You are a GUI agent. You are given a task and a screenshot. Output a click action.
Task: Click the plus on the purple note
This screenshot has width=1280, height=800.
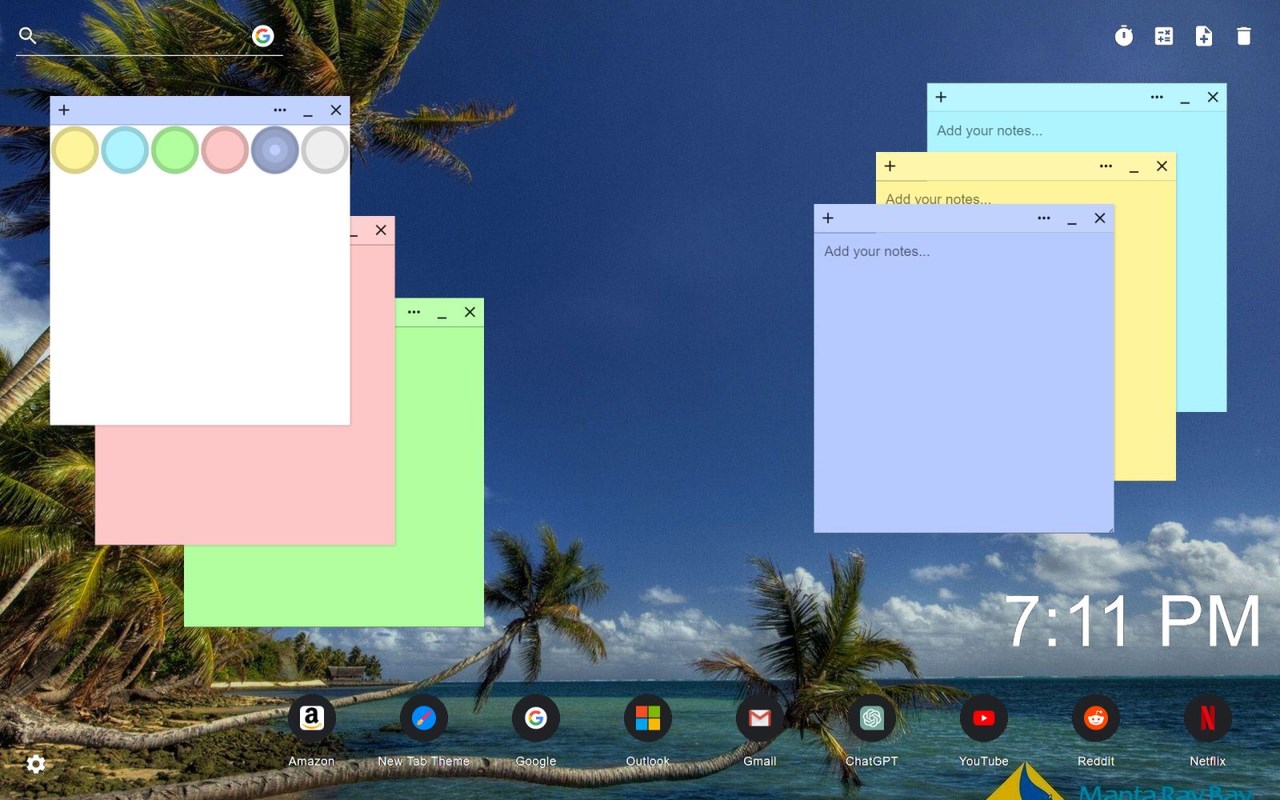coord(828,218)
